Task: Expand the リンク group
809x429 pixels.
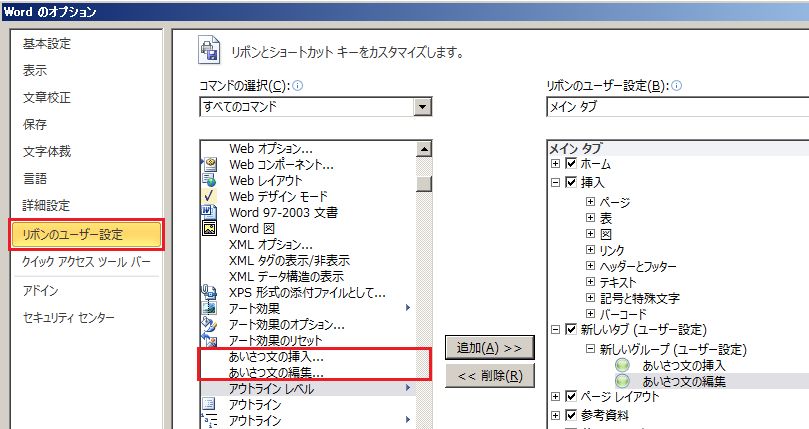Action: [590, 249]
